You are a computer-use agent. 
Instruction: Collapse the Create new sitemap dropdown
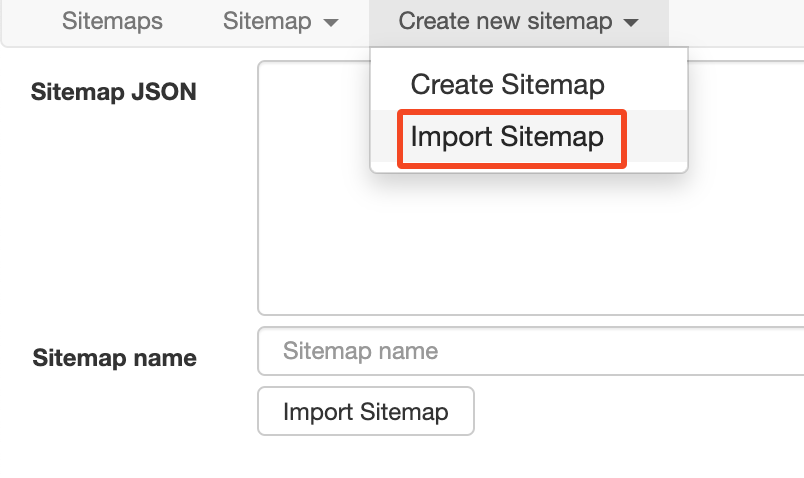[x=517, y=21]
